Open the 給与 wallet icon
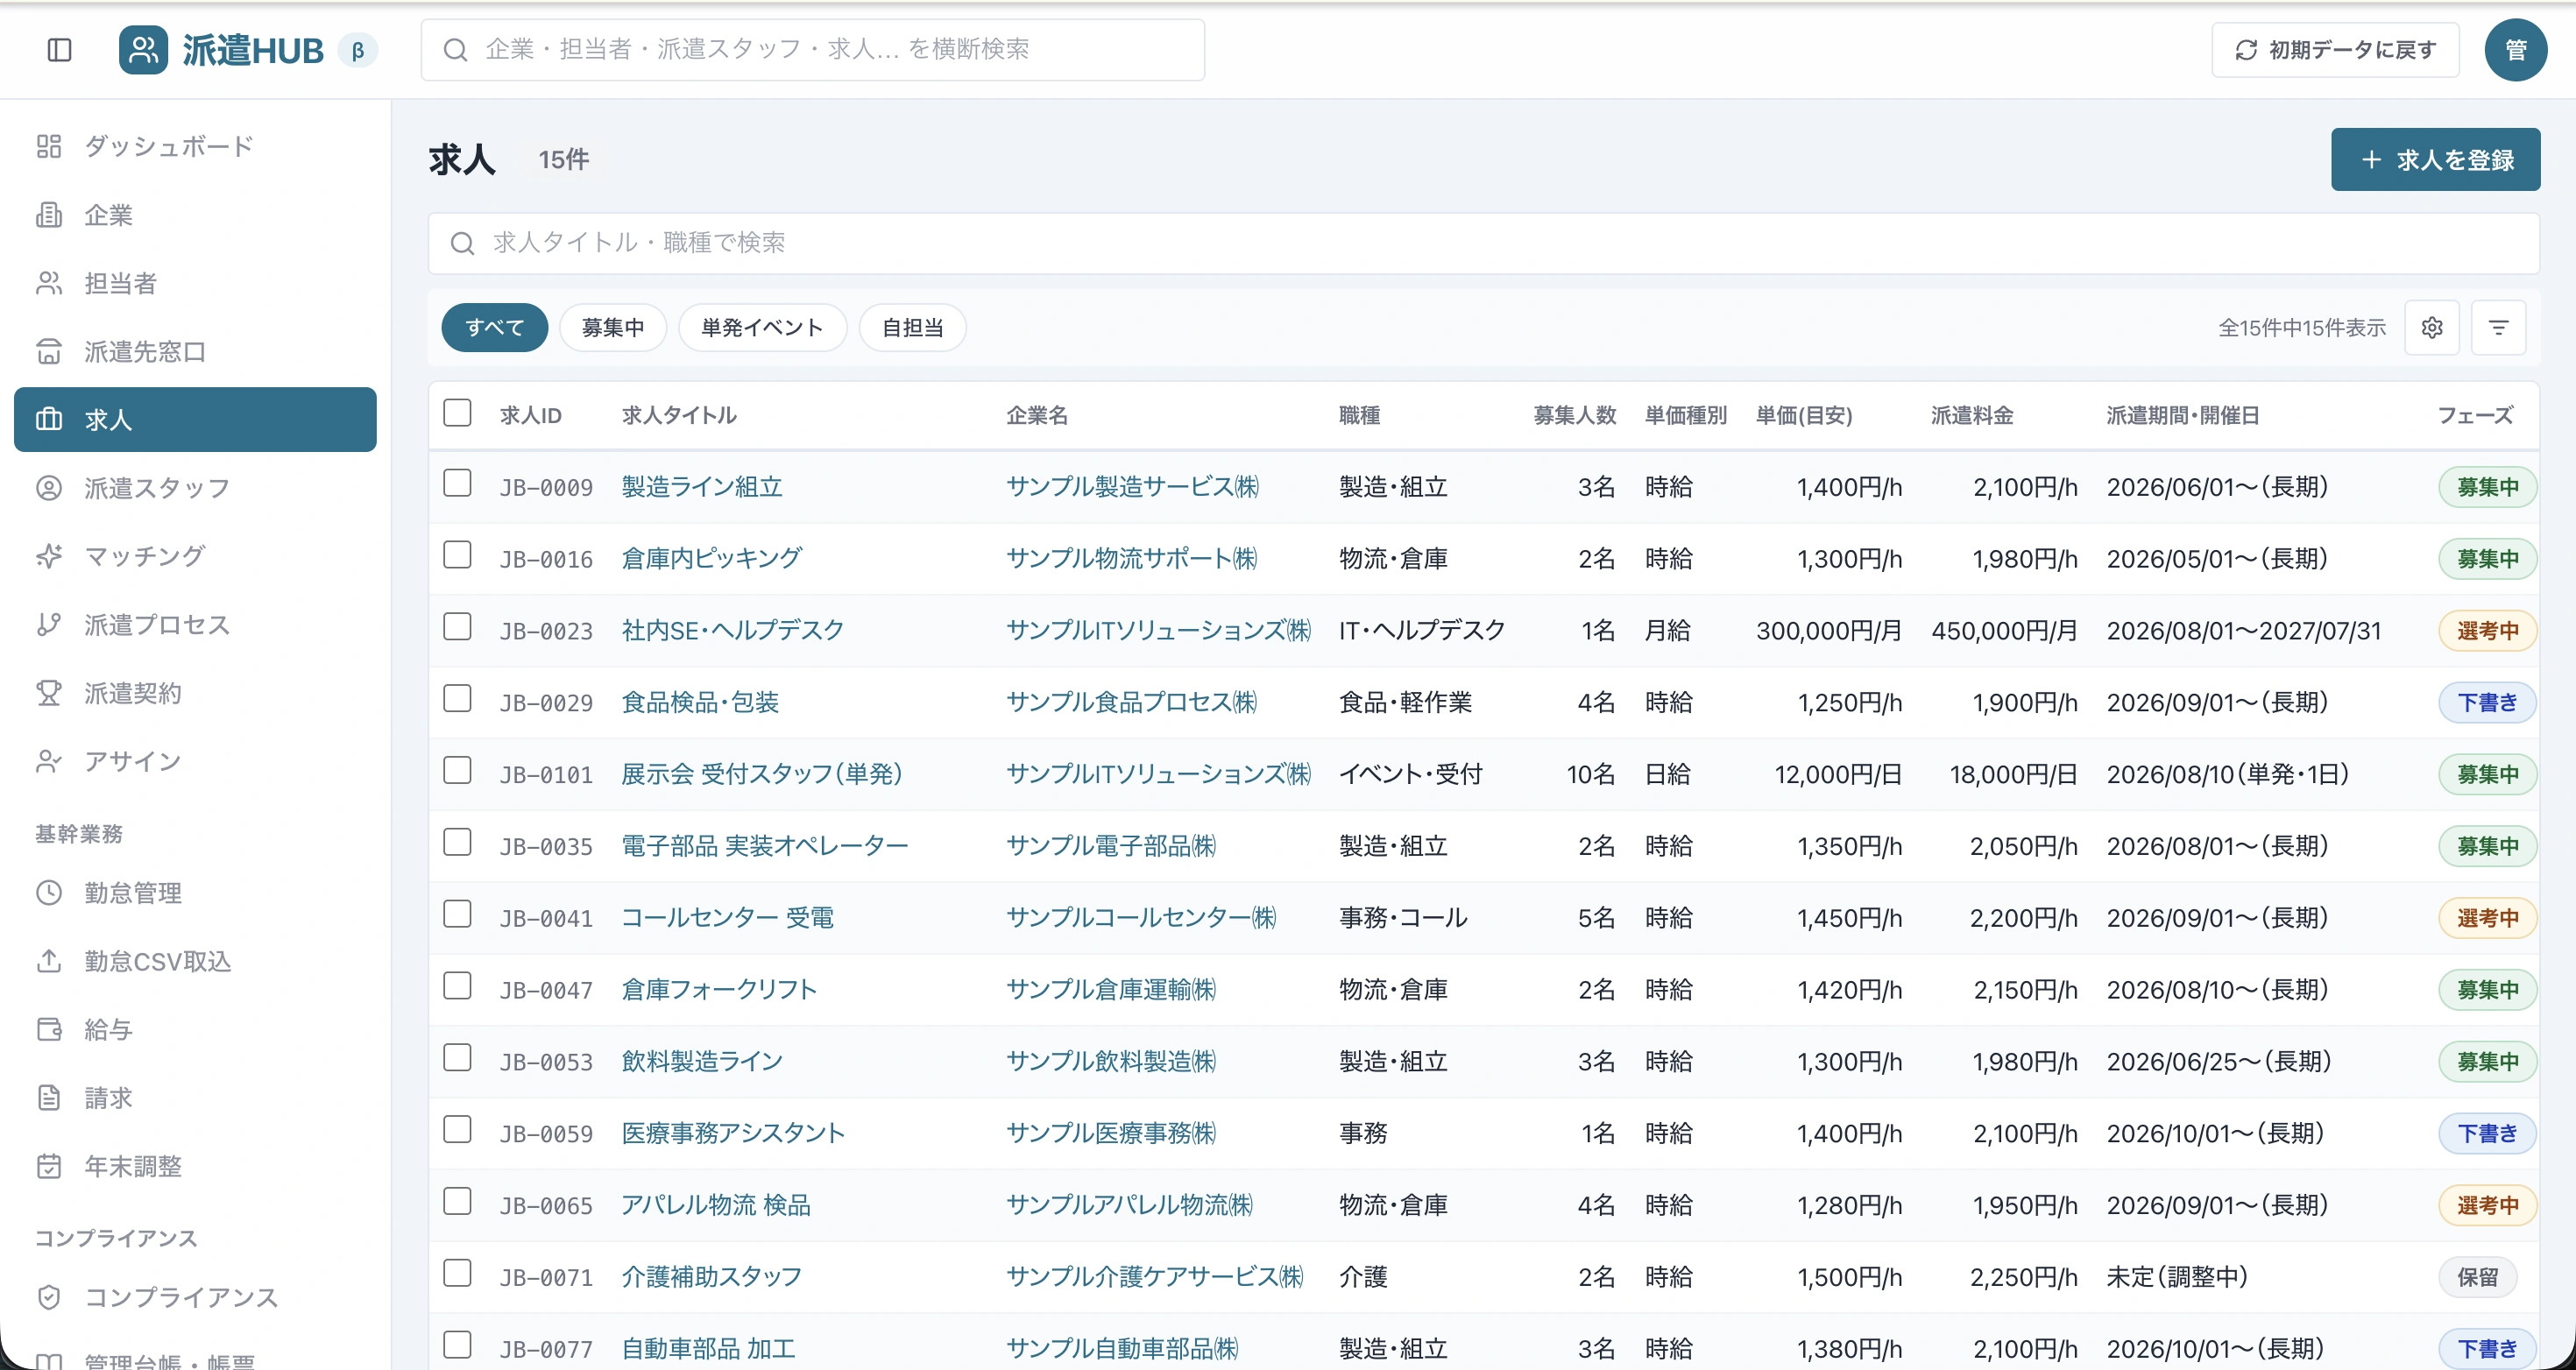 pos(49,1029)
